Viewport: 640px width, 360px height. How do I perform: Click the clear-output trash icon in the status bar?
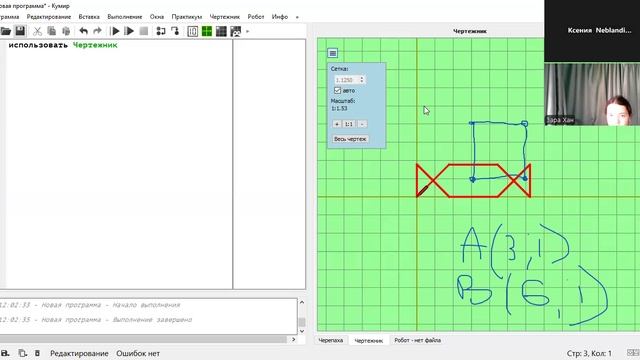[37, 353]
